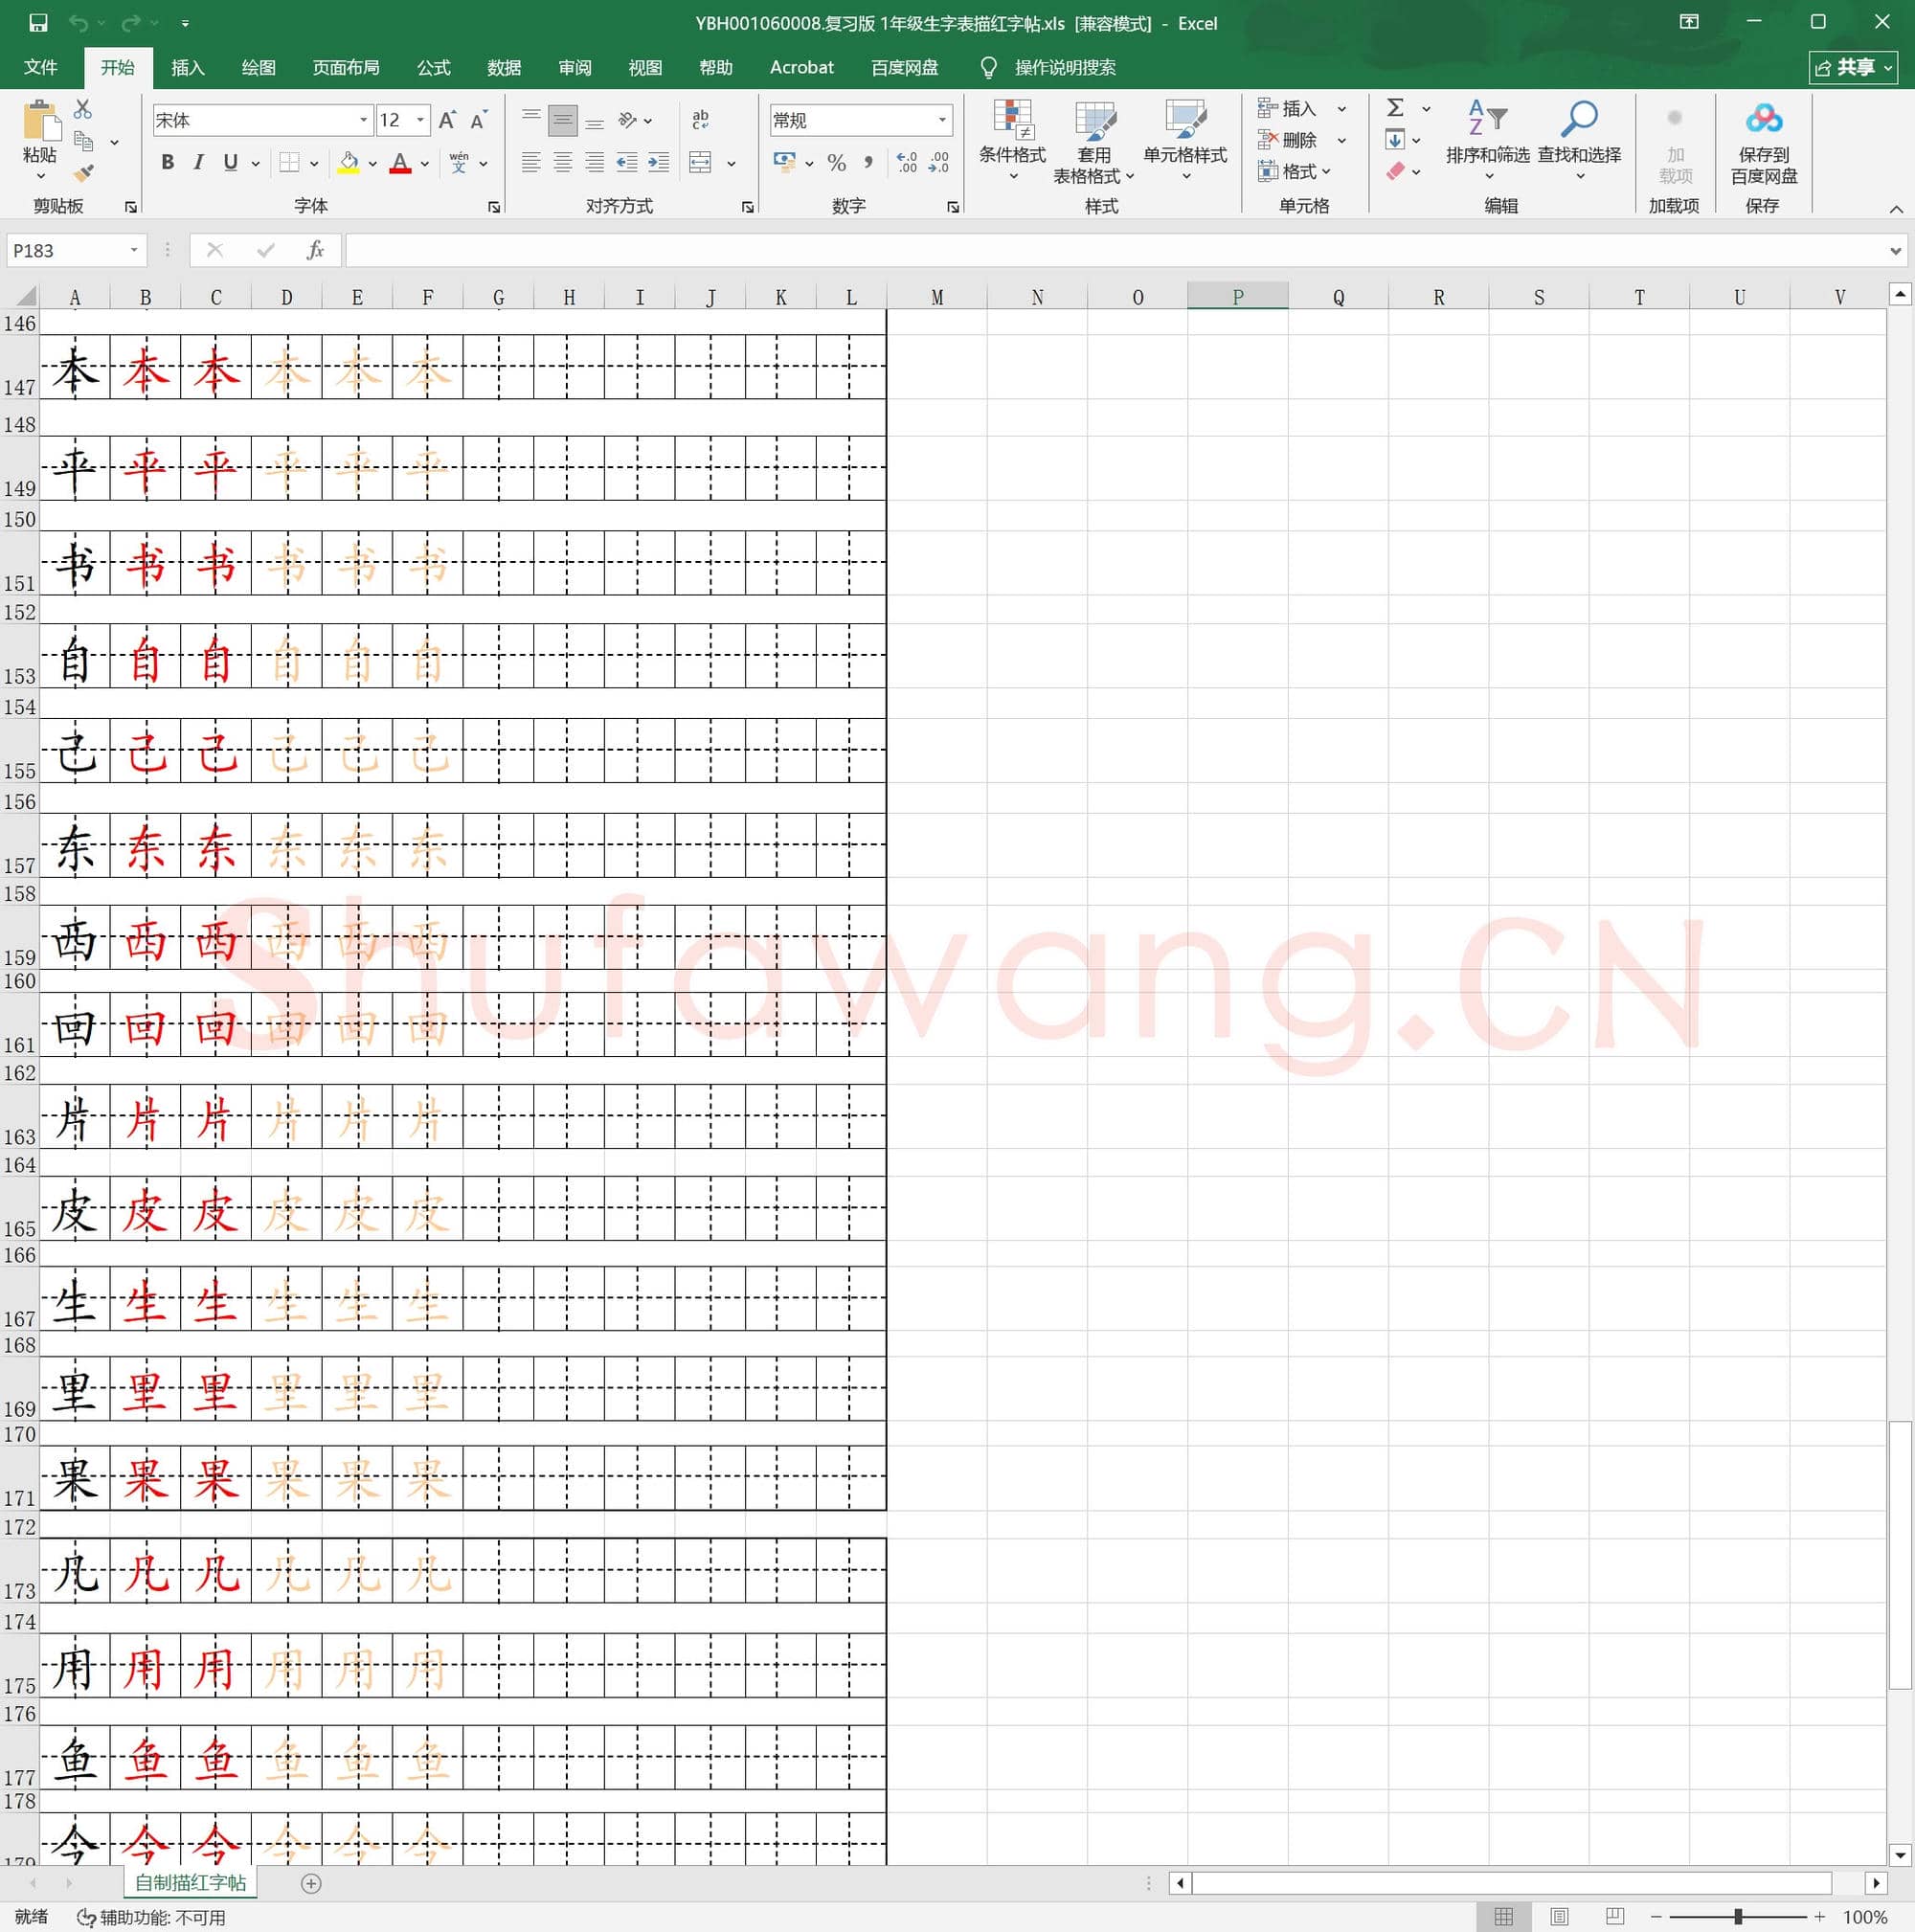Viewport: 1915px width, 1932px height.
Task: Toggle the wrap text (自动换行) option
Action: point(700,119)
